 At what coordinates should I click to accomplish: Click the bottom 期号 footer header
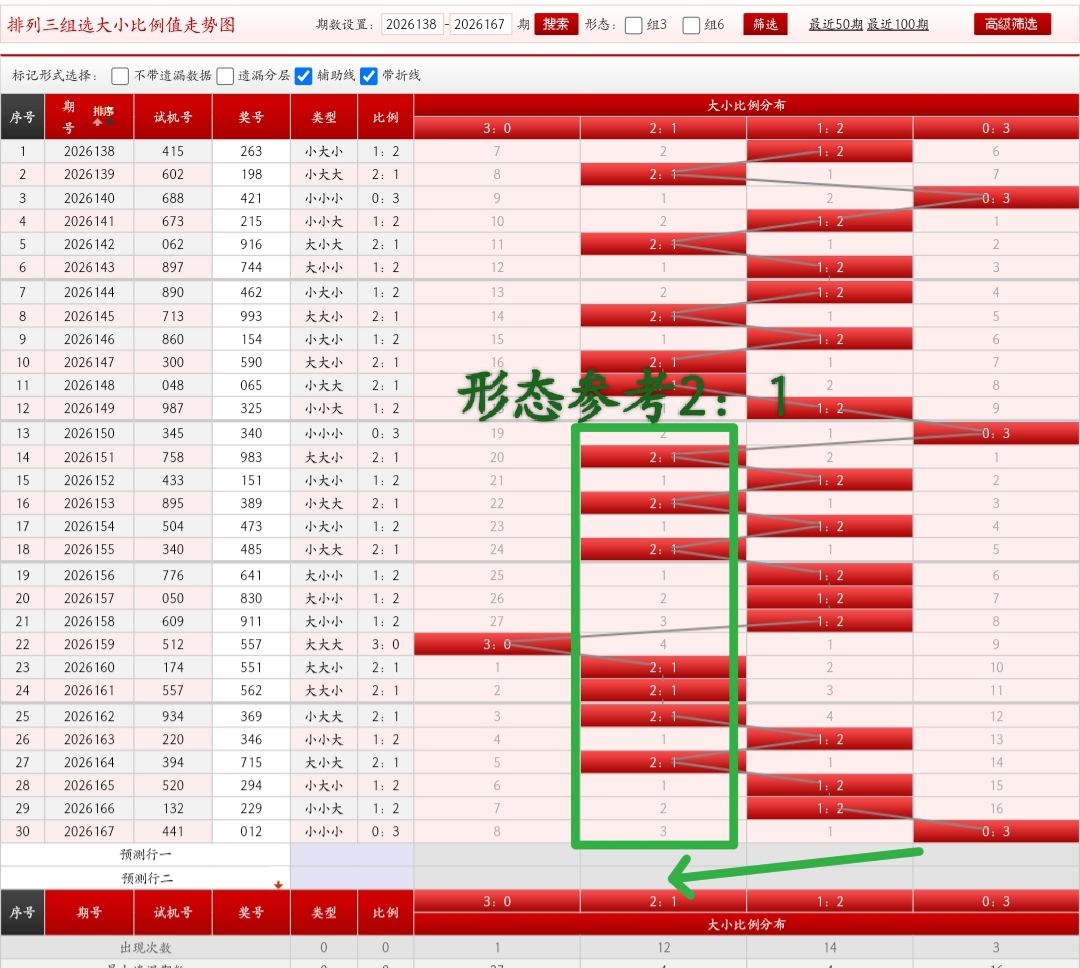point(89,913)
